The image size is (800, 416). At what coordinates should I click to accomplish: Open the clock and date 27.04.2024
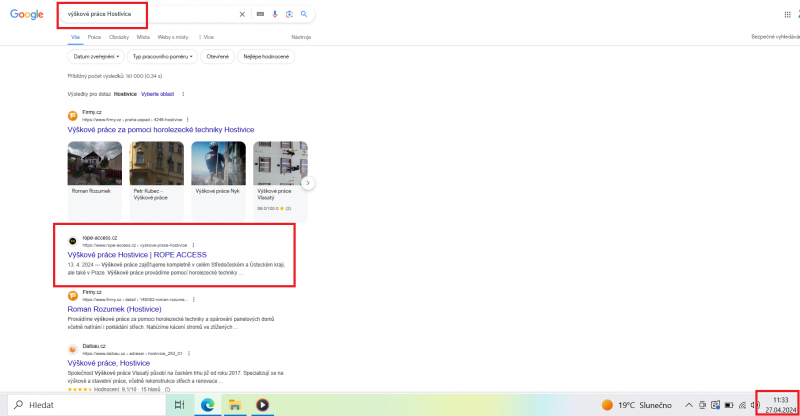point(780,405)
